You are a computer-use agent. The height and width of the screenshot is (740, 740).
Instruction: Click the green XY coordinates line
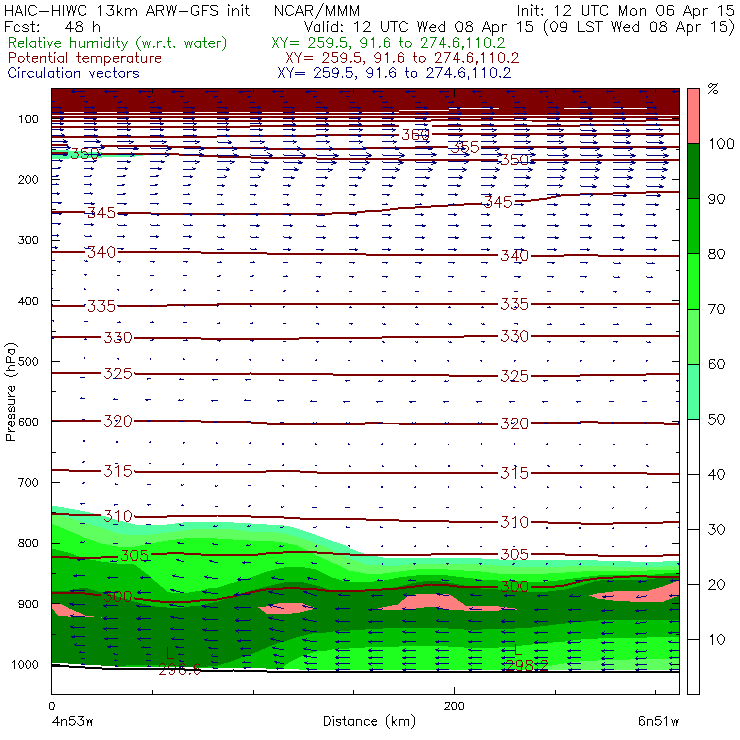click(x=388, y=43)
